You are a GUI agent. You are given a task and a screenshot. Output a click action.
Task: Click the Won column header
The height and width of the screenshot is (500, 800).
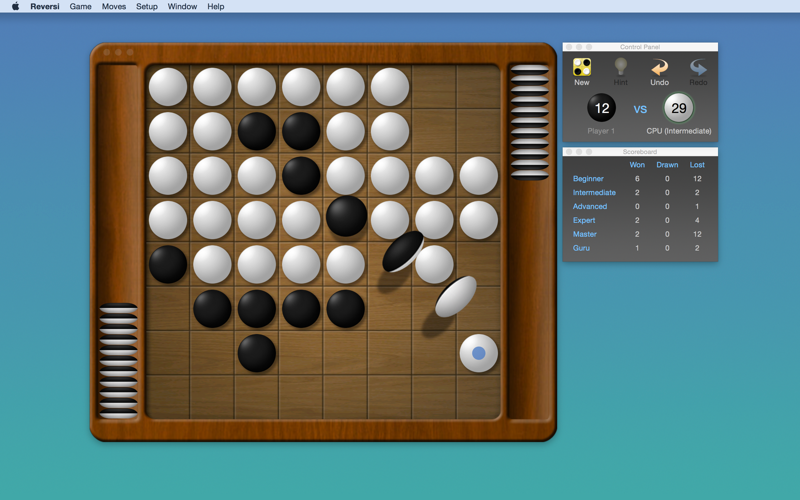[x=637, y=165]
